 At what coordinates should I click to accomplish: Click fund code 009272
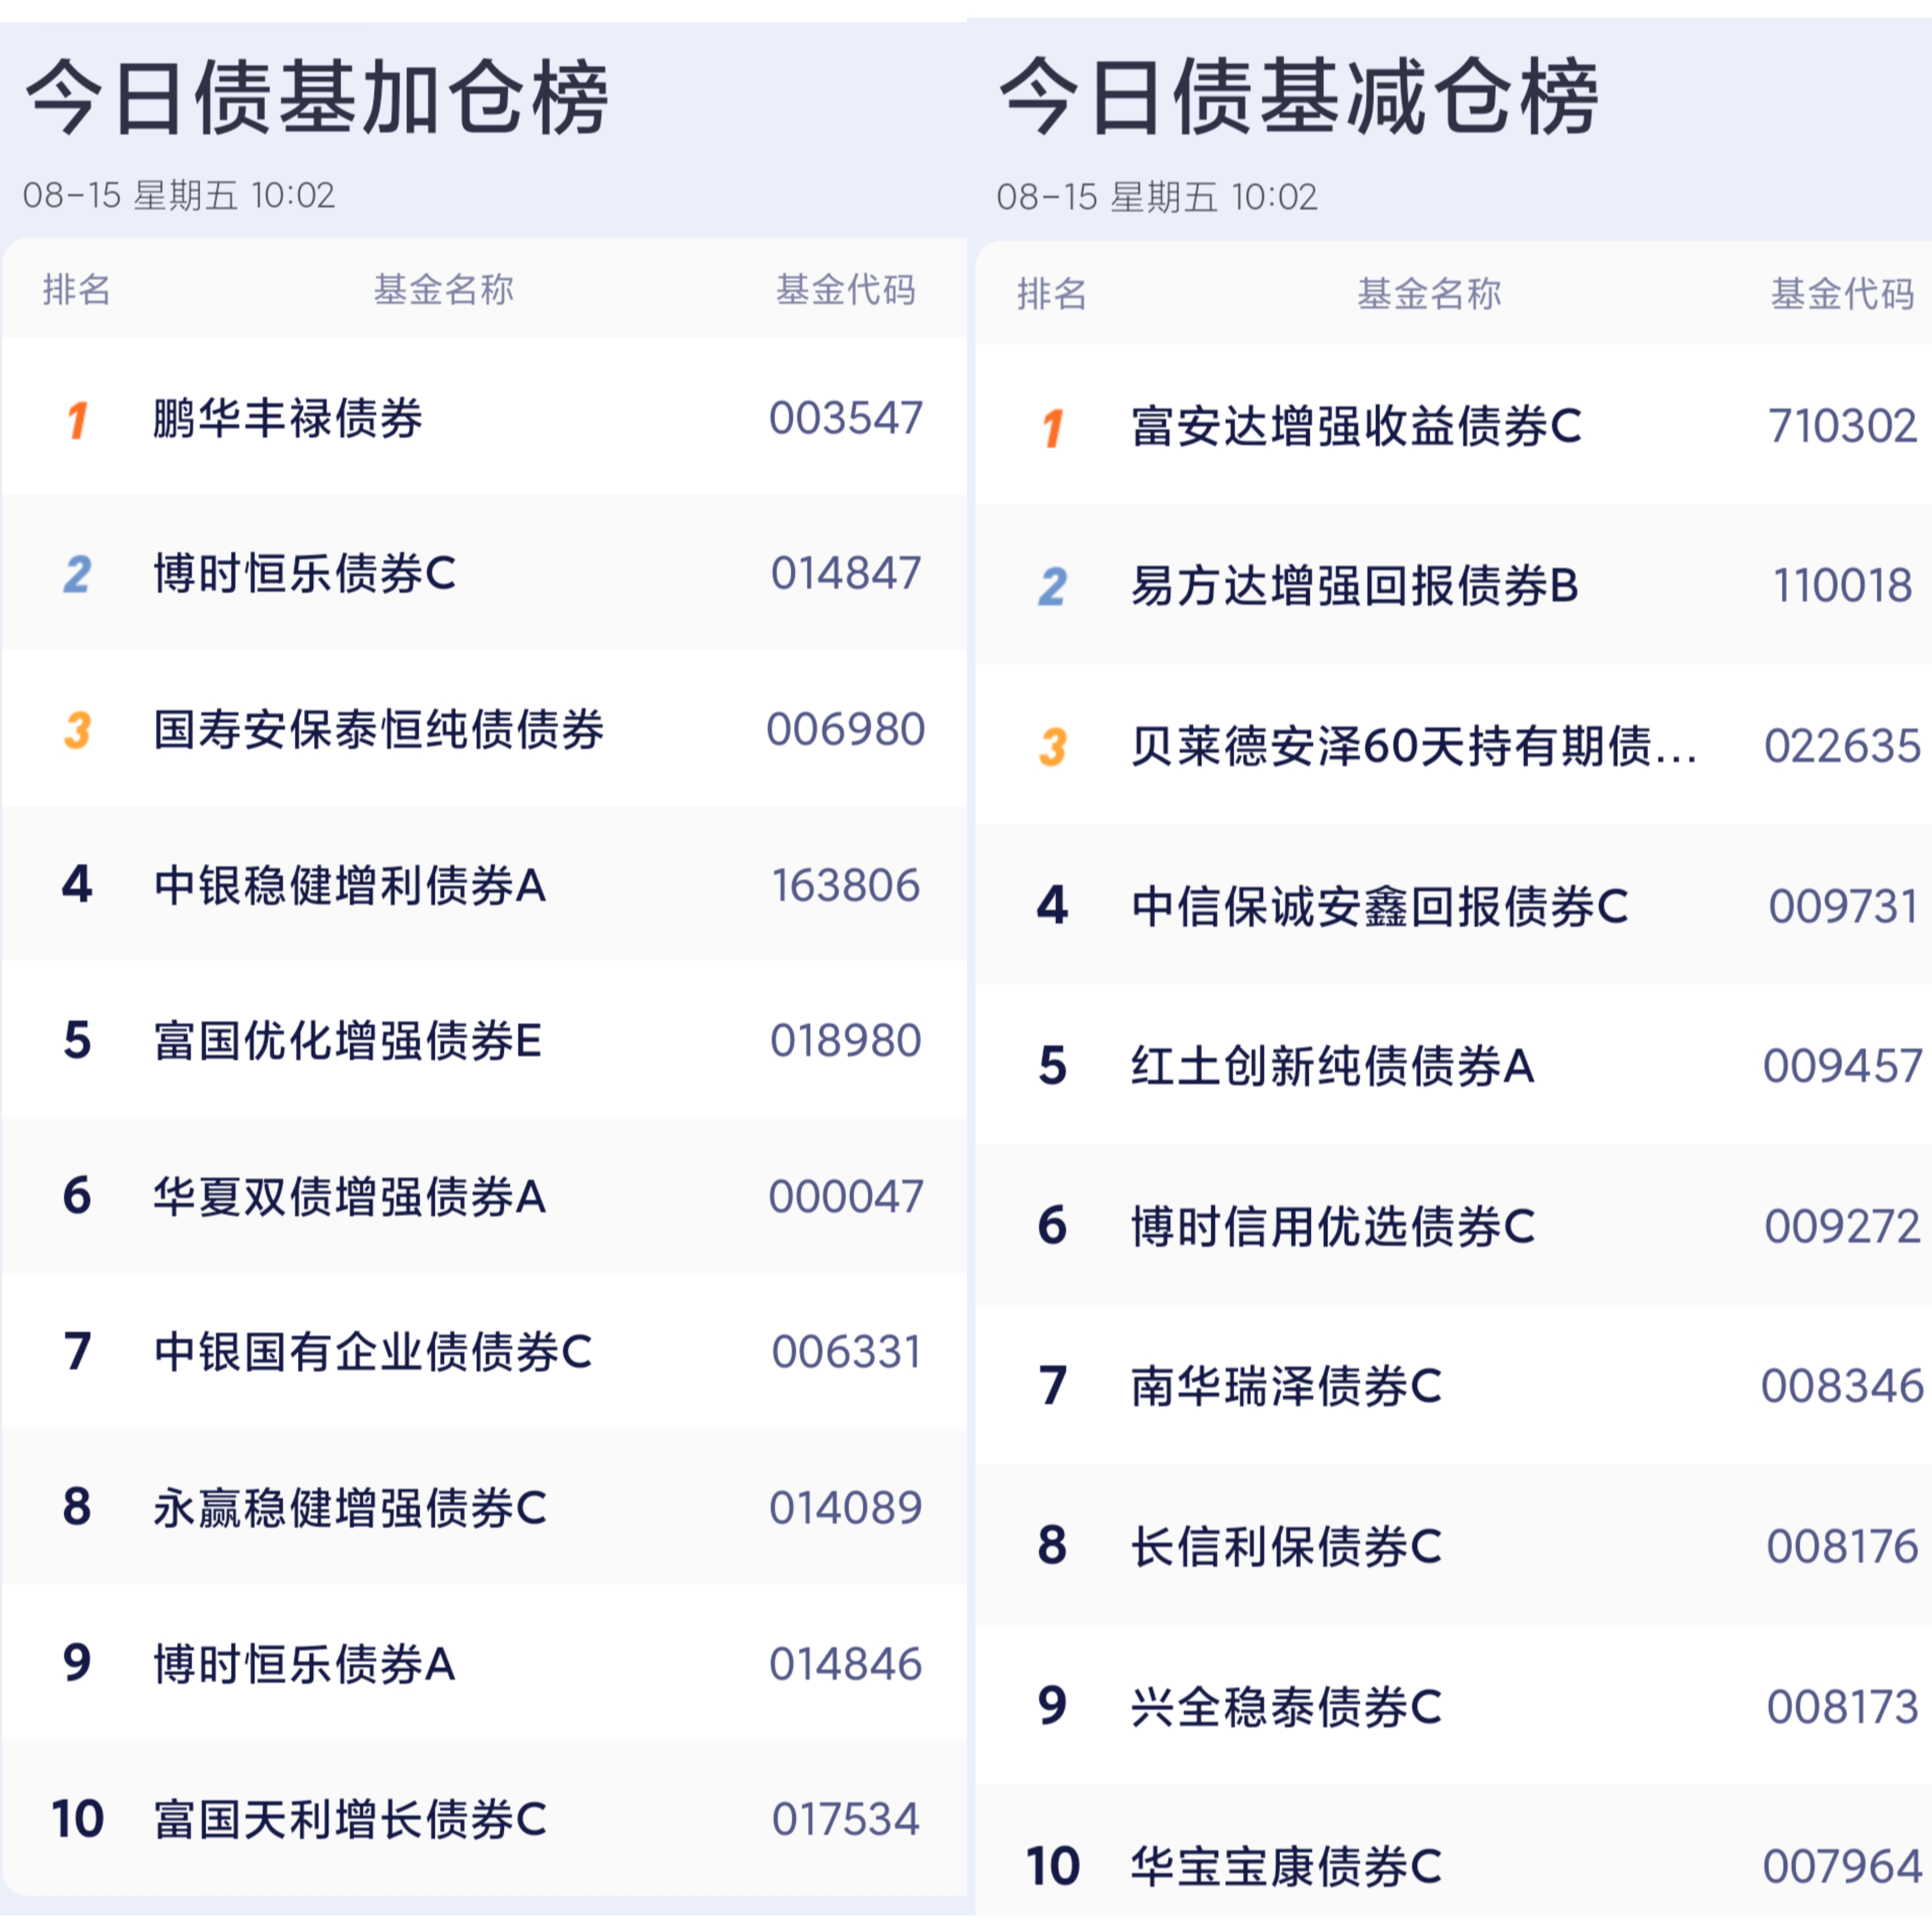(x=1842, y=1227)
